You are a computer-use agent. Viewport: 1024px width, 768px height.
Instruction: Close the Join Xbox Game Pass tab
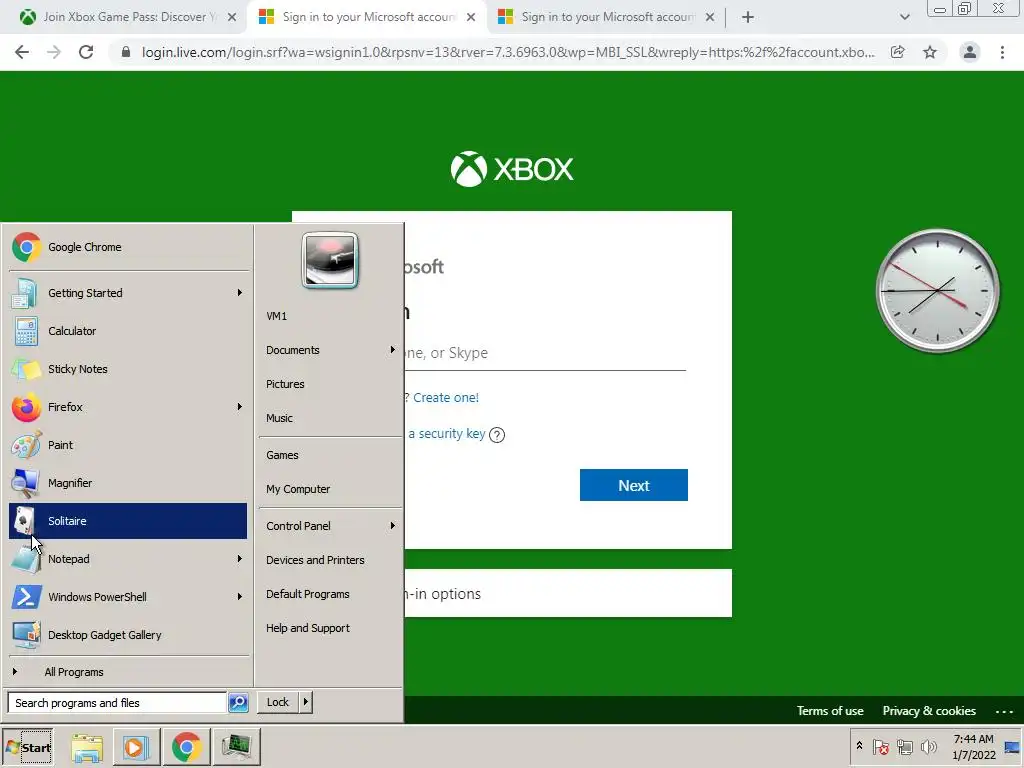click(x=232, y=18)
